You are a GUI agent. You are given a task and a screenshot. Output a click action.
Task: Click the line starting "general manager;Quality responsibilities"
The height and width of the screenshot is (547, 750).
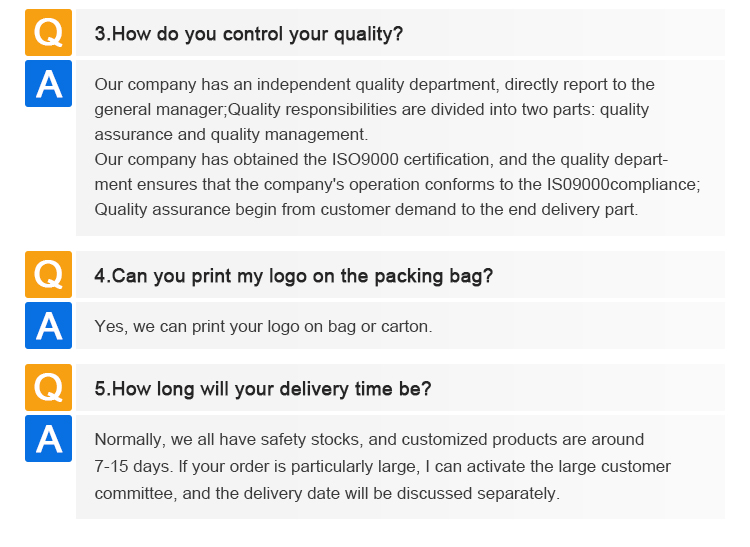pos(371,109)
